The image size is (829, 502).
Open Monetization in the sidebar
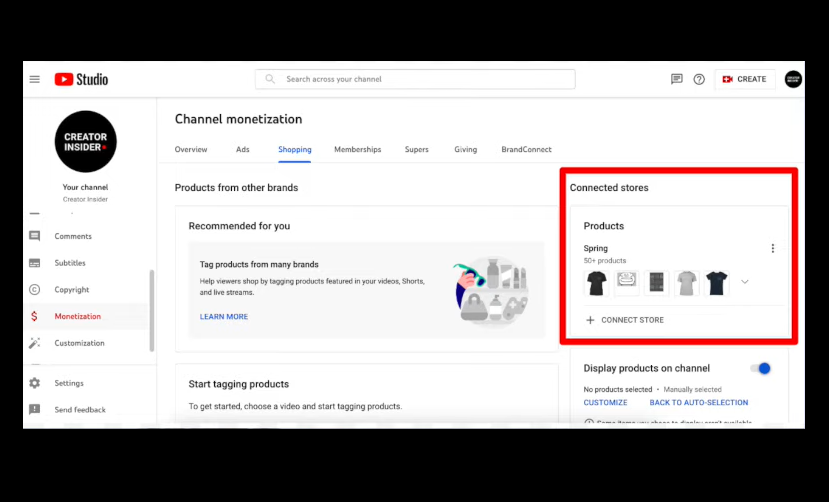[x=78, y=316]
